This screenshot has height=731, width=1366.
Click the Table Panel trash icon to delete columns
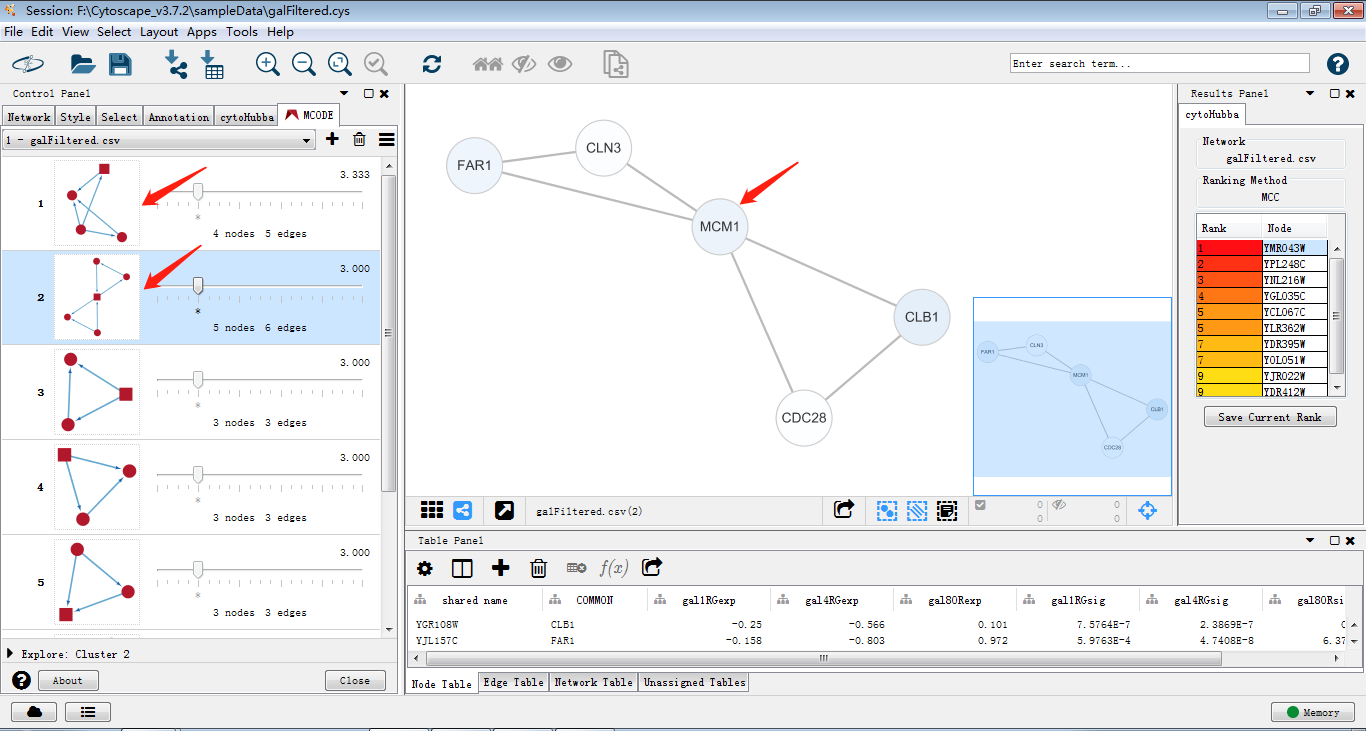click(x=538, y=568)
